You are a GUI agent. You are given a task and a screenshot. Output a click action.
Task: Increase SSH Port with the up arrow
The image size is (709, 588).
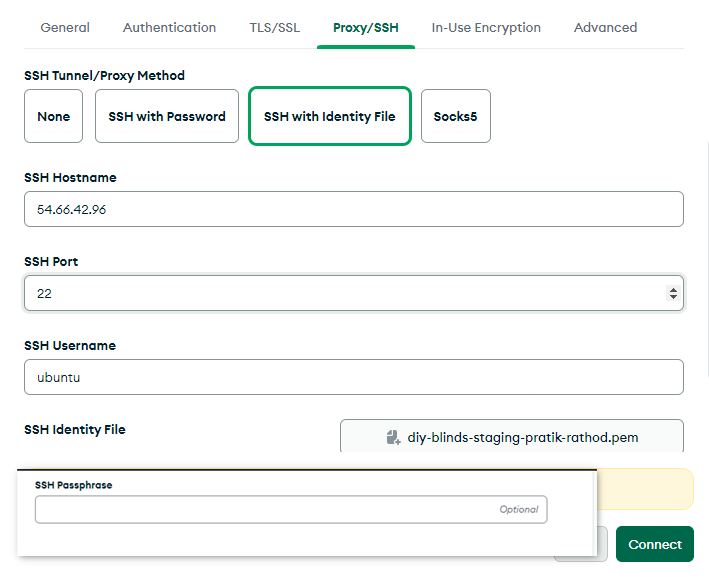point(673,289)
